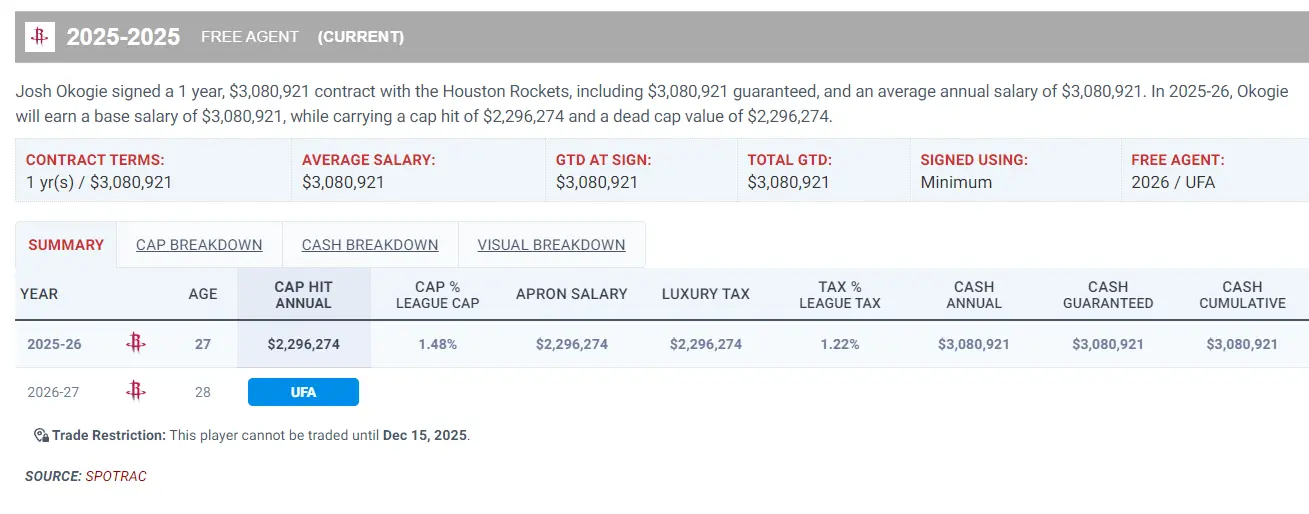Click the Rockets team icon in the 2026-27 row
Screen dimensions: 1309x514
(x=136, y=391)
